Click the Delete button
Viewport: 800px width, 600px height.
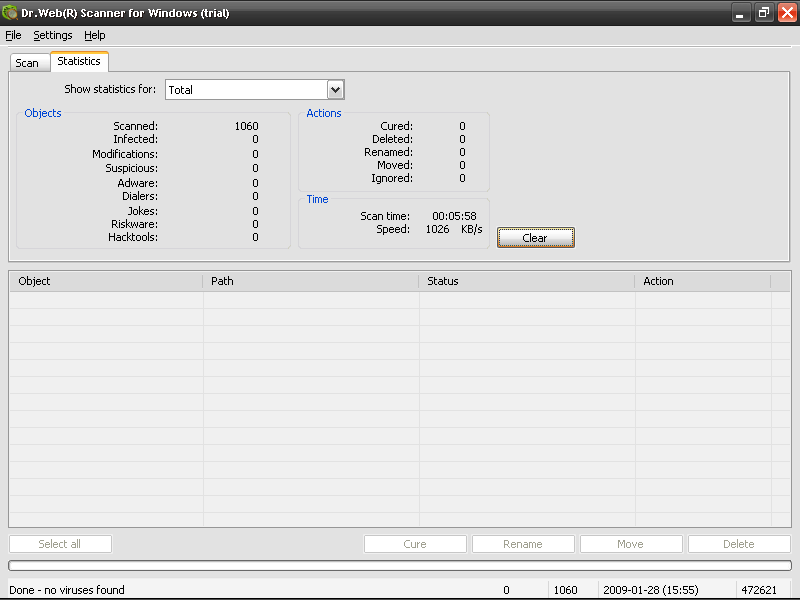(x=738, y=543)
